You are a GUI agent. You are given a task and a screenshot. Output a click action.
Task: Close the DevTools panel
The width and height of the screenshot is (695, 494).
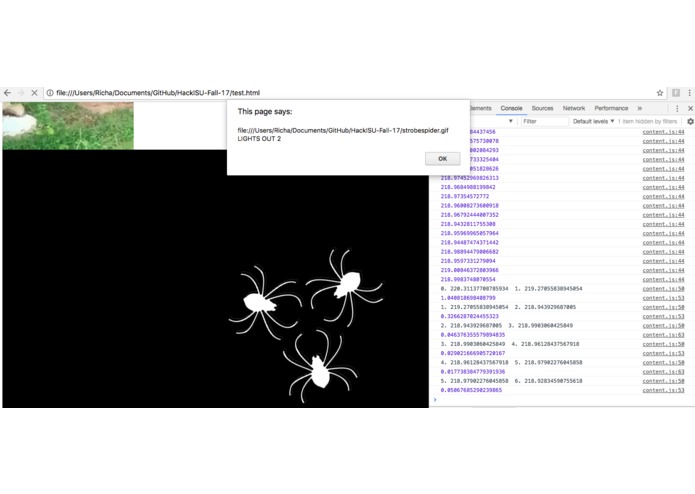point(690,108)
